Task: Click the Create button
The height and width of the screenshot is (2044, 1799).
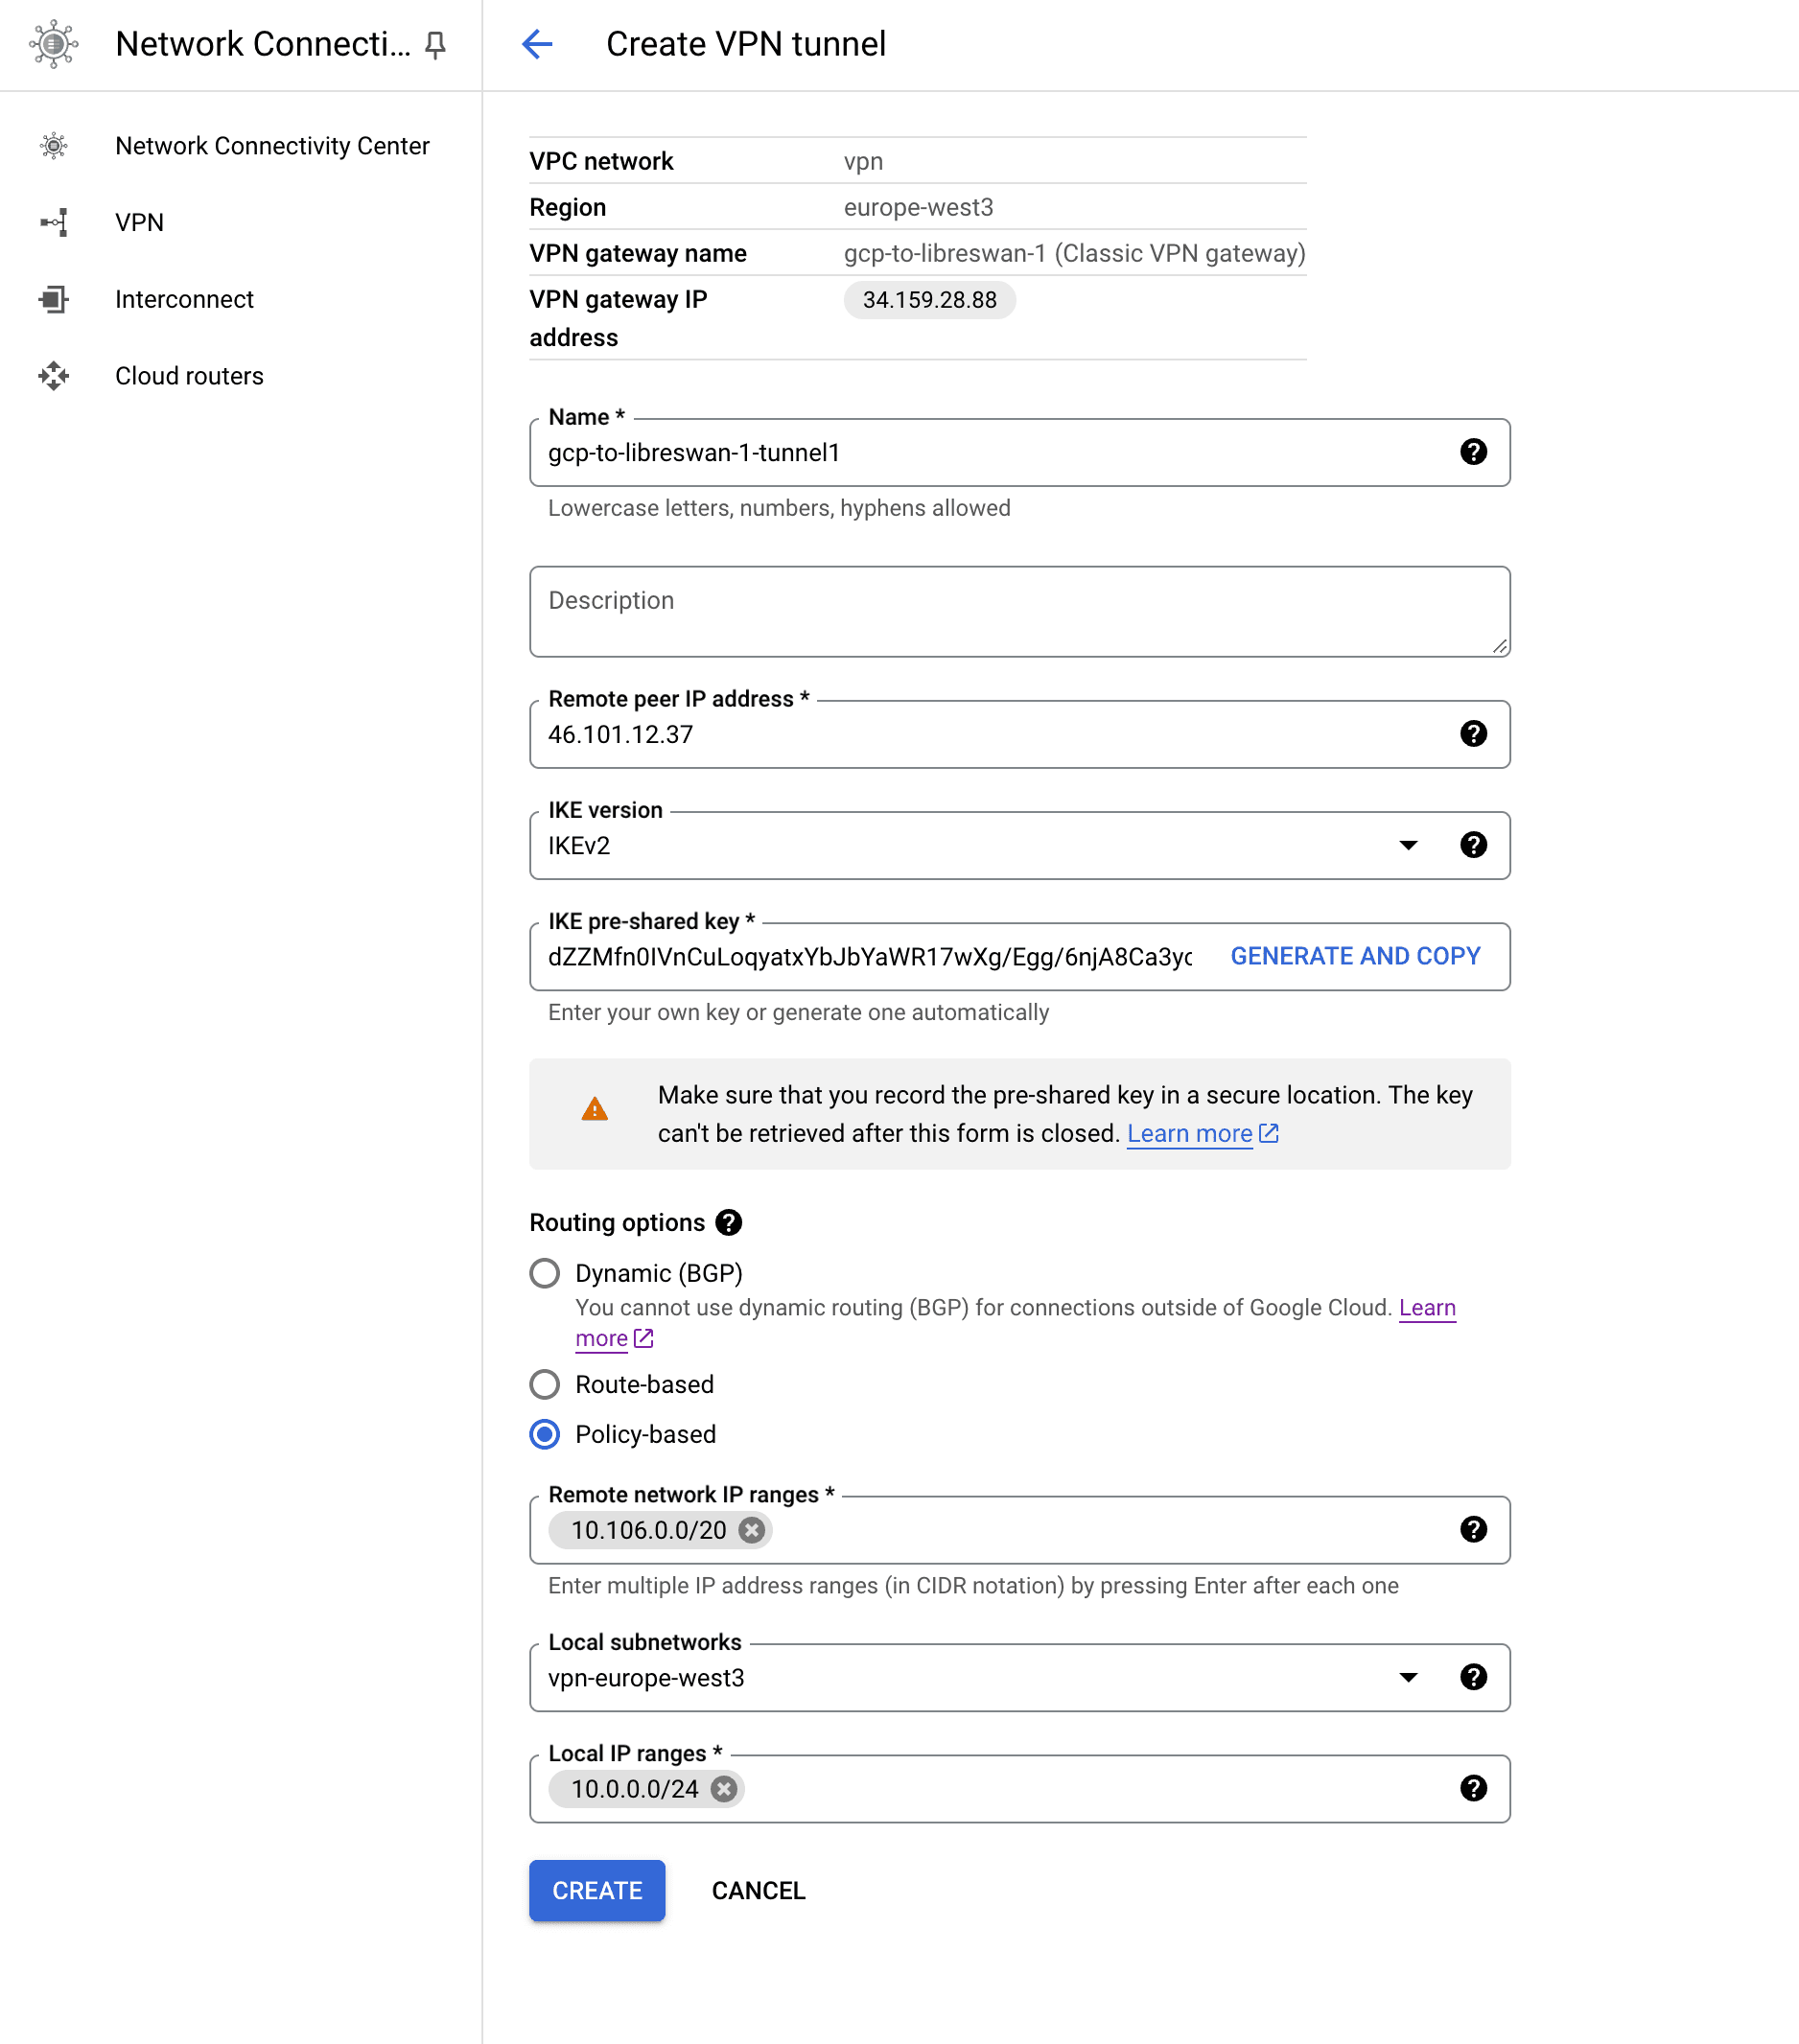Action: click(597, 1890)
